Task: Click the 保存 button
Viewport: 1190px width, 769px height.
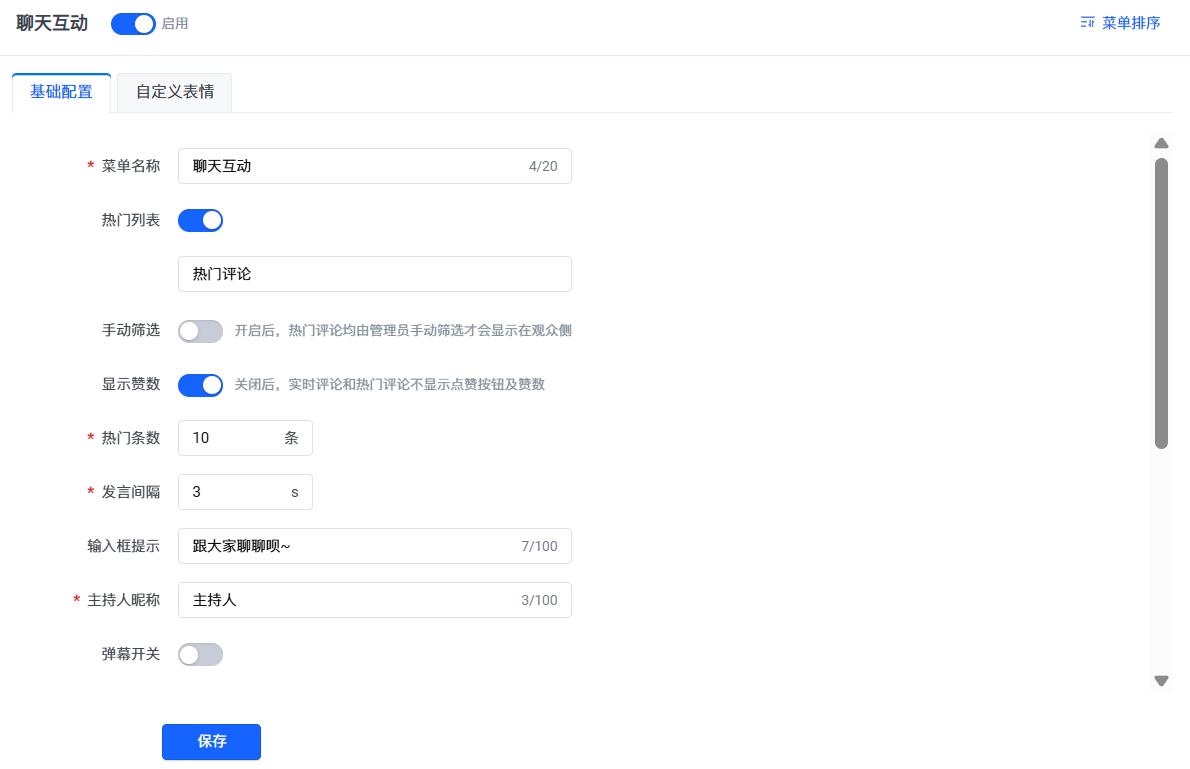Action: tap(211, 742)
